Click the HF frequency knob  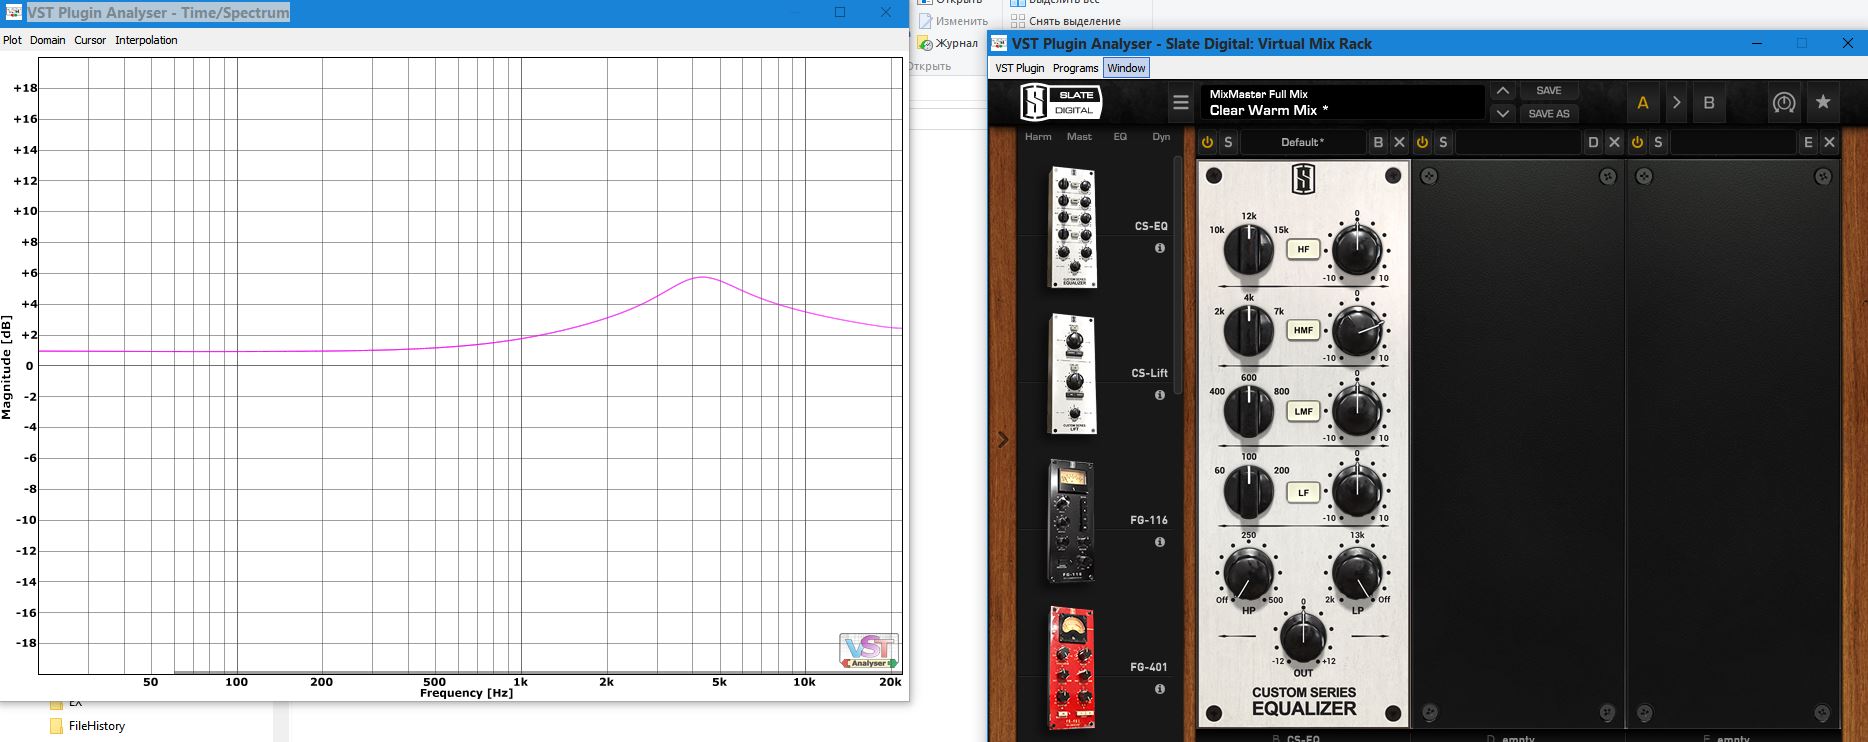(x=1249, y=249)
